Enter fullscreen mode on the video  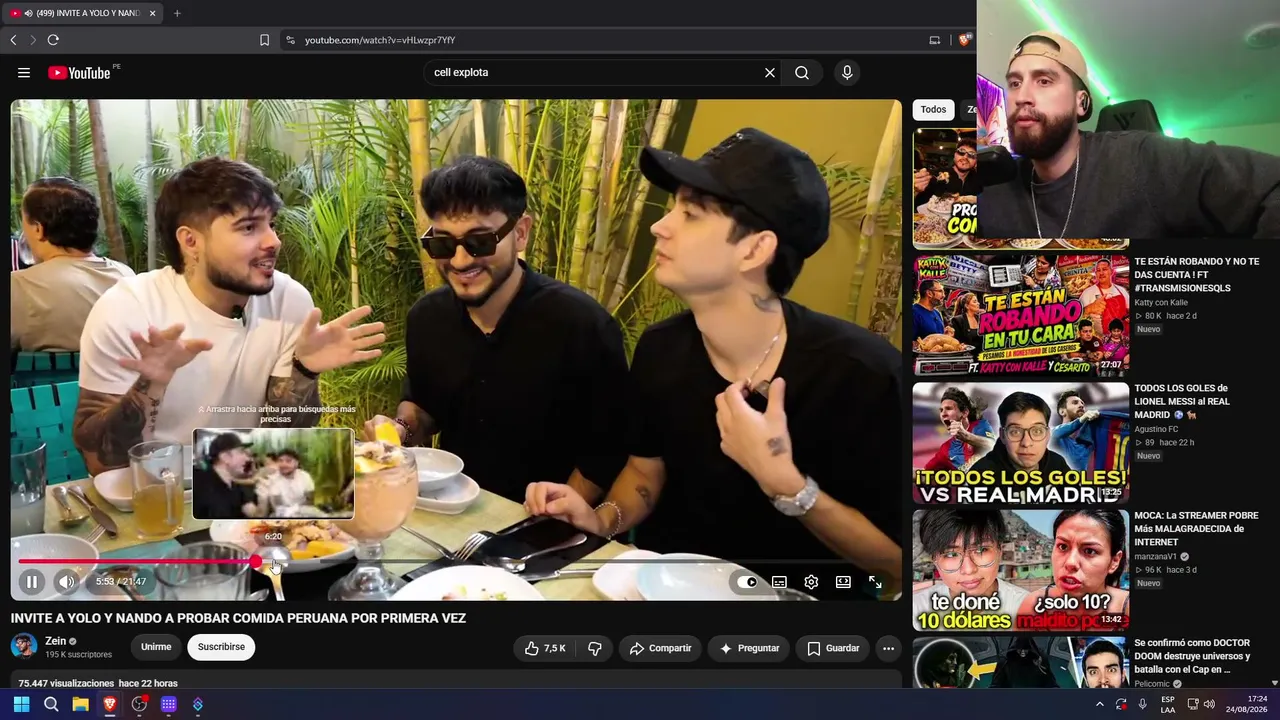point(875,582)
